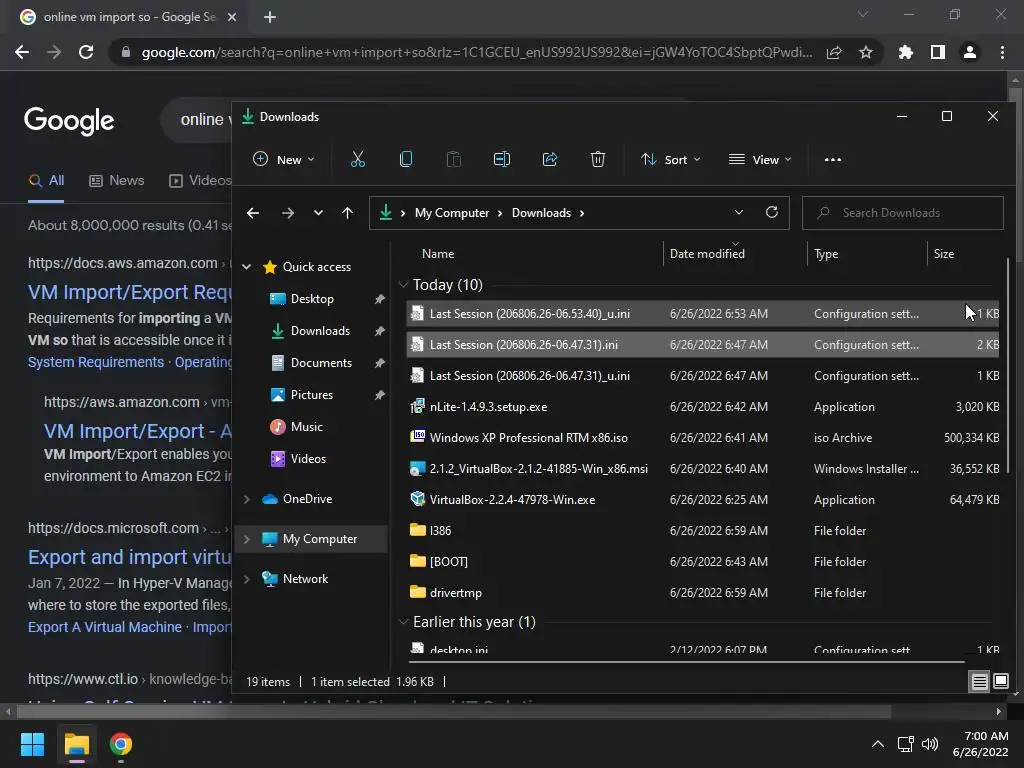1024x768 pixels.
Task: Open the Sort dropdown
Action: [671, 159]
